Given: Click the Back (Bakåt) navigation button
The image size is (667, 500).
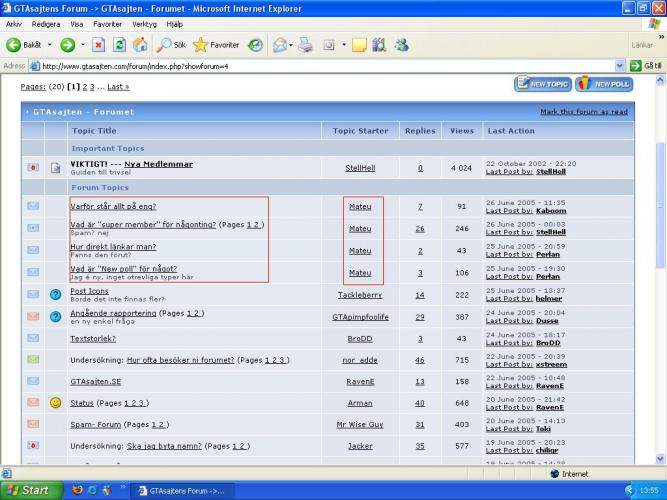Looking at the screenshot, I should [x=25, y=45].
